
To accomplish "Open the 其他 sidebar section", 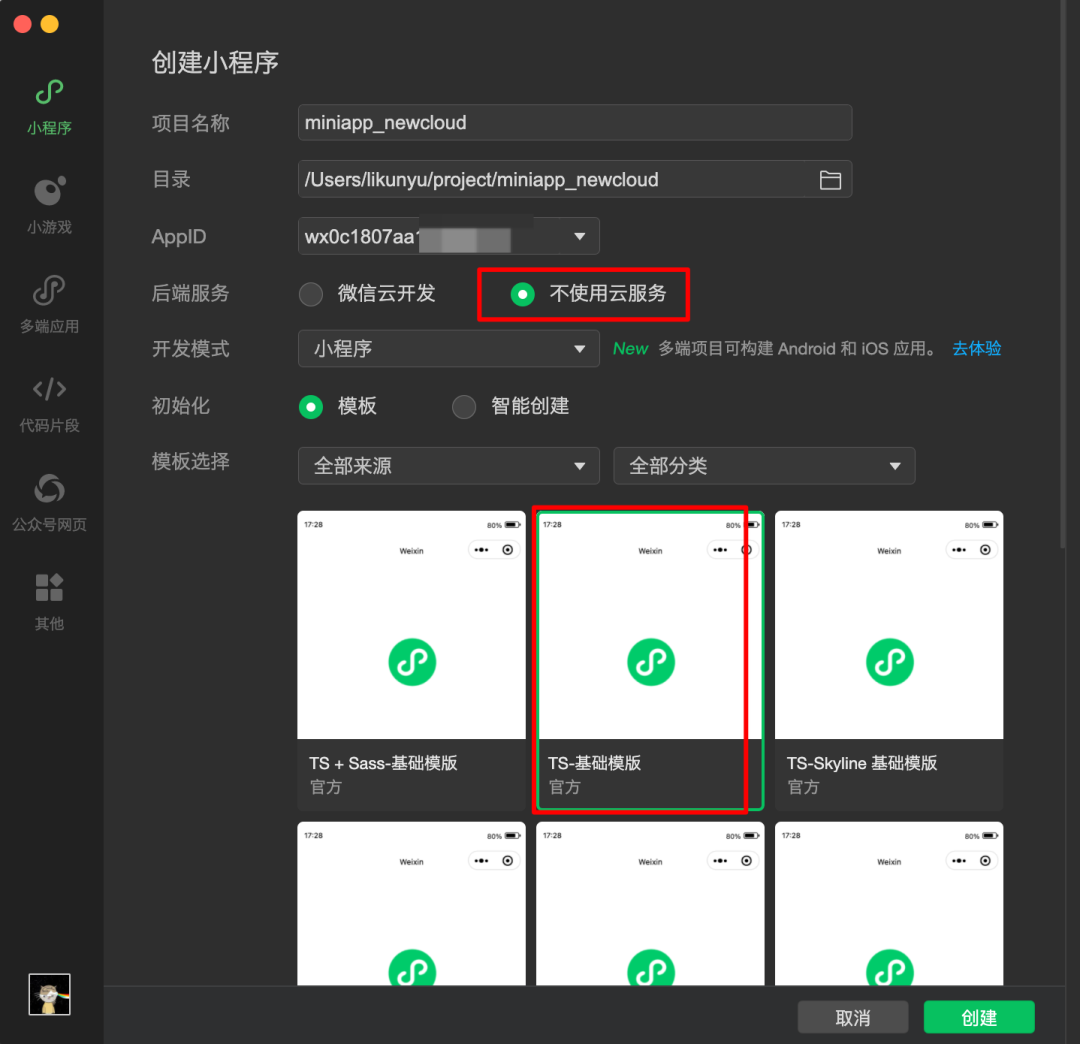I will pyautogui.click(x=50, y=603).
